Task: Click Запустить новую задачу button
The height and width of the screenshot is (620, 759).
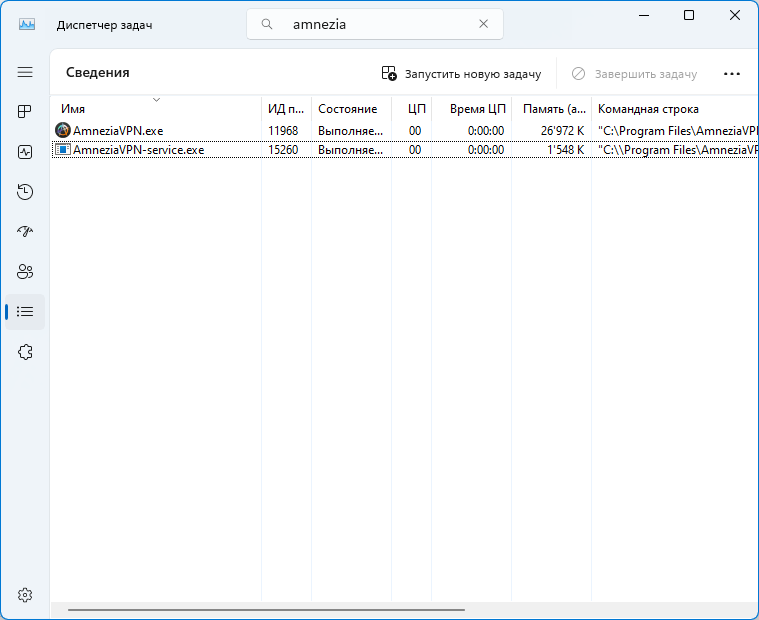Action: click(x=461, y=74)
